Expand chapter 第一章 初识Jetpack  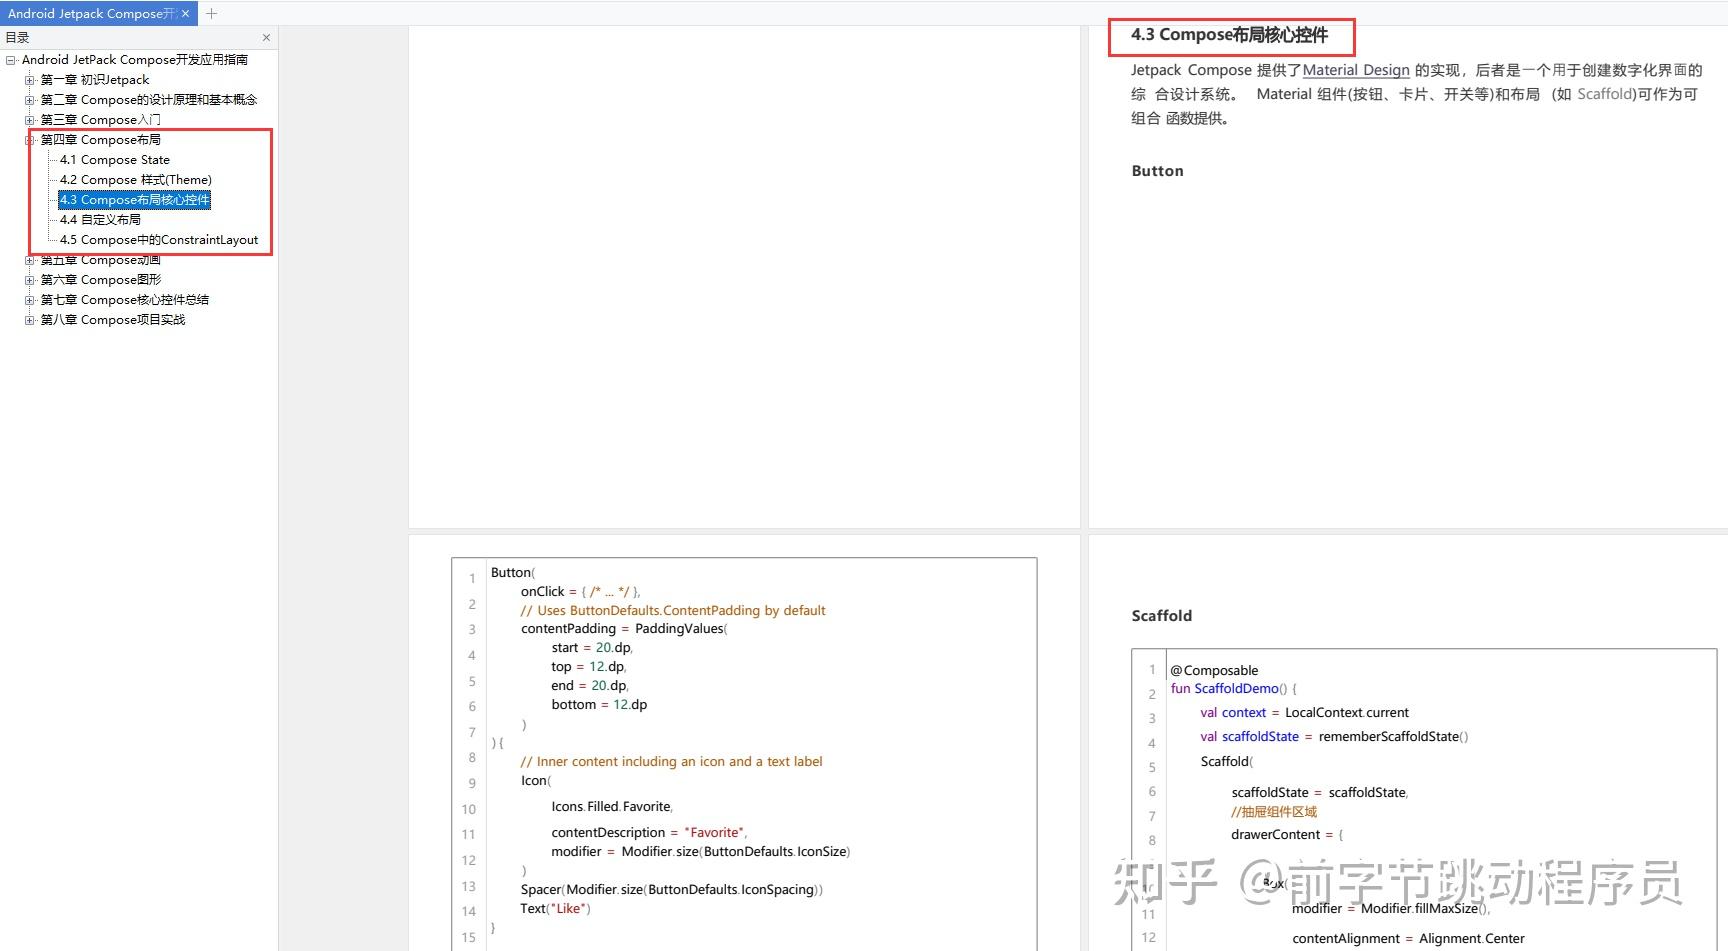30,79
